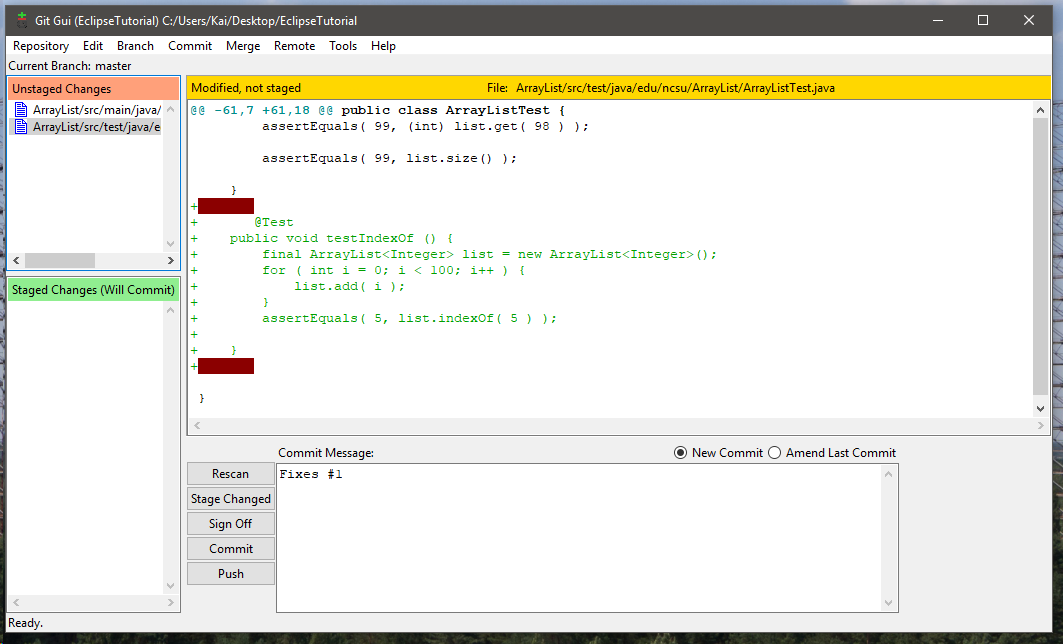Screen dimensions: 1063x644
Task: Click the added '@Test' line in diff
Action: [x=274, y=222]
